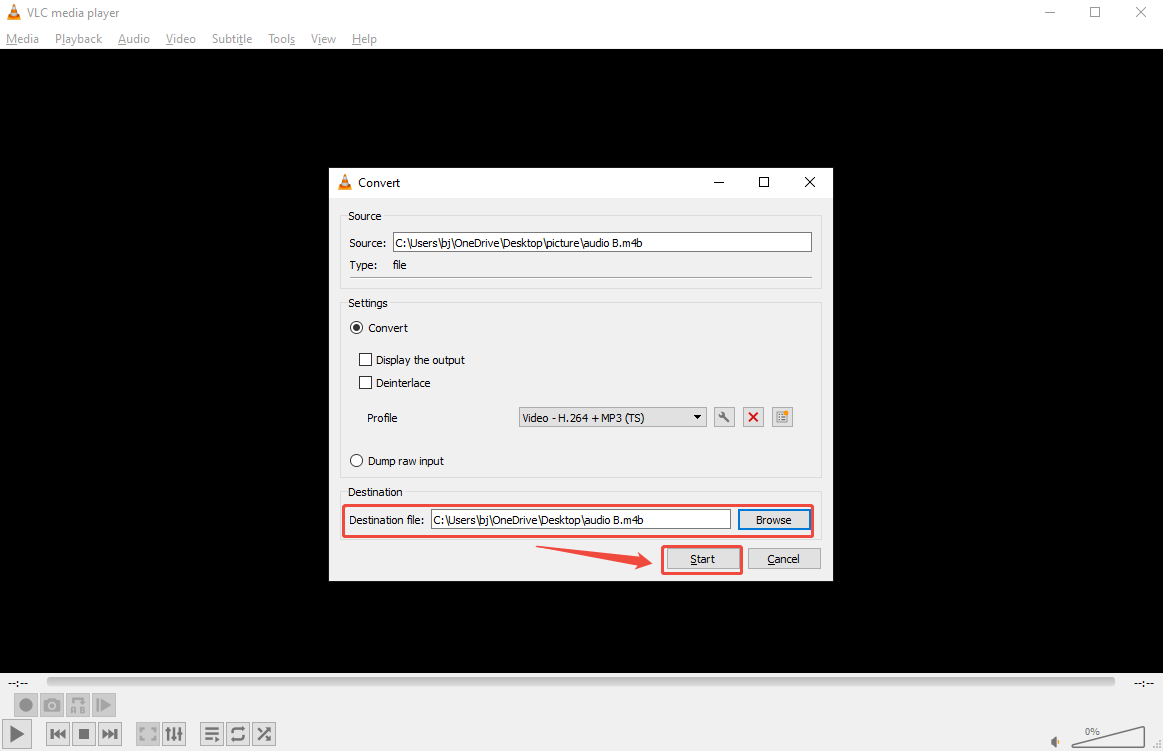1163x751 pixels.
Task: Click the A-B loop button
Action: click(78, 705)
